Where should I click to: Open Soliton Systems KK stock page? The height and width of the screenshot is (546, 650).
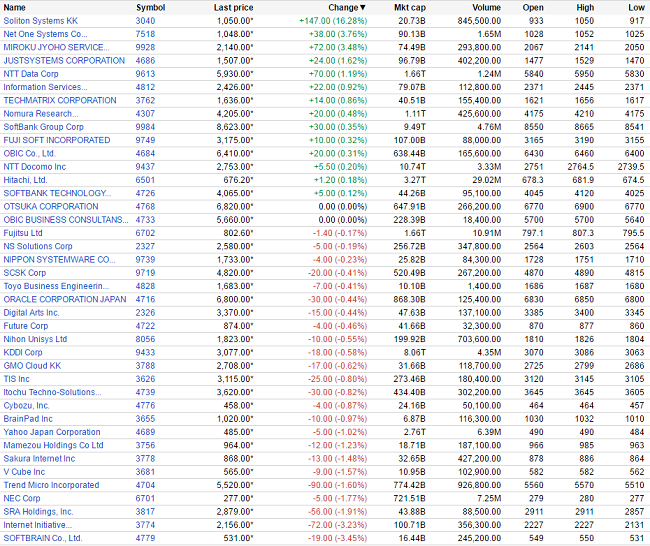41,21
